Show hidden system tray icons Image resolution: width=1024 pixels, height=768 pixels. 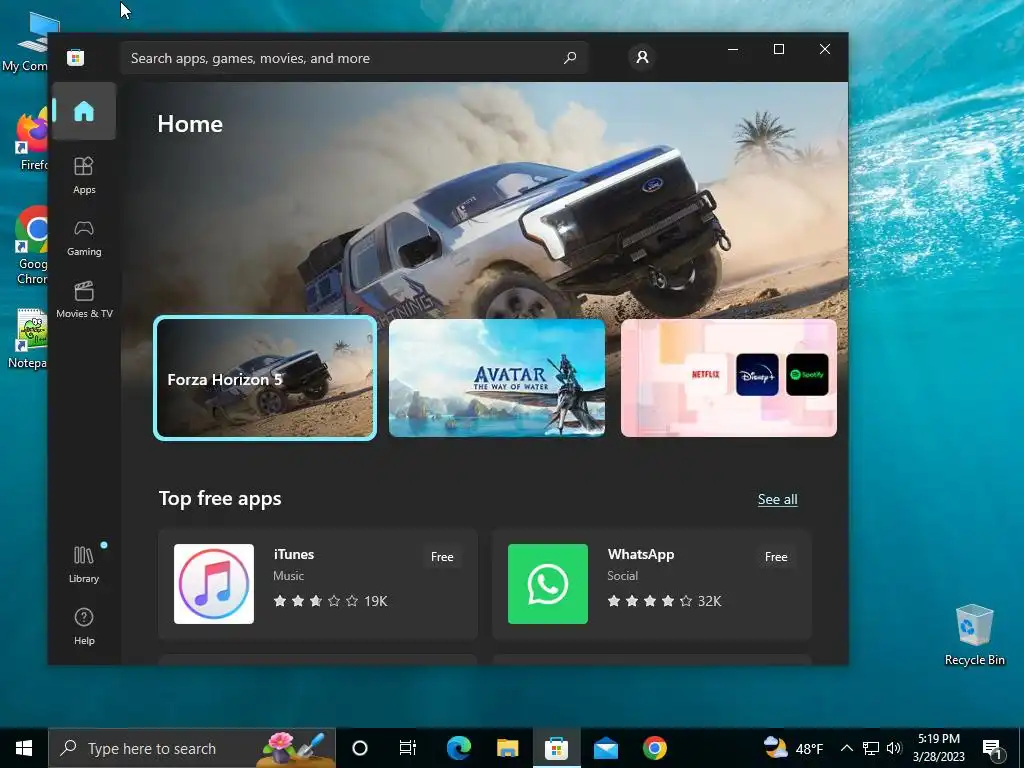846,748
